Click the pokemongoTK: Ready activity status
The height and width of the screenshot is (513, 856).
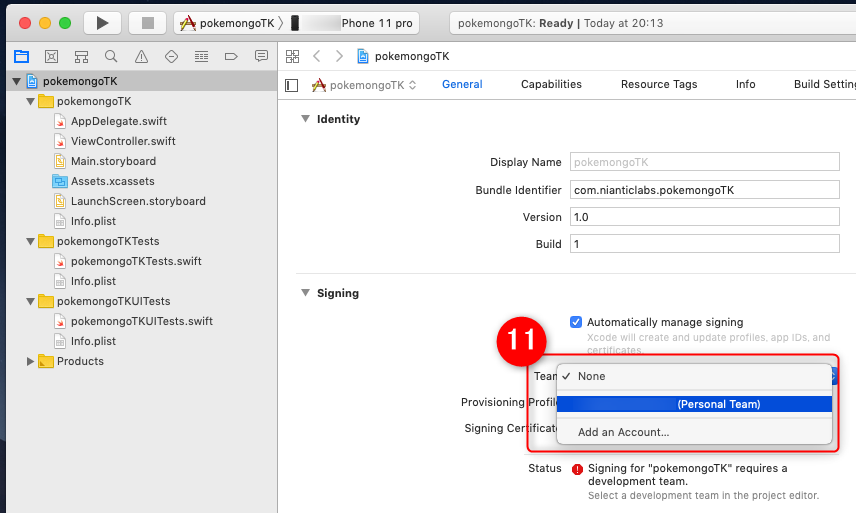pos(561,23)
